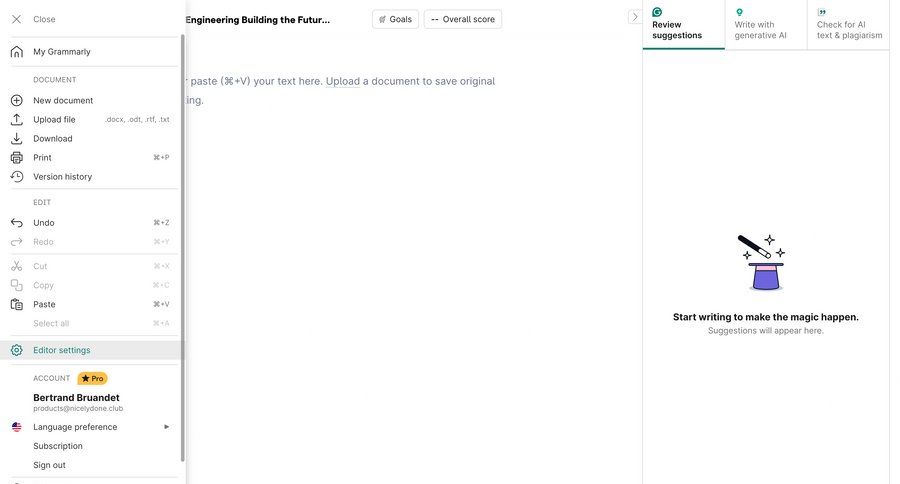Click the quotation mark icon for plagiarism check
The width and height of the screenshot is (900, 484).
[x=821, y=12]
